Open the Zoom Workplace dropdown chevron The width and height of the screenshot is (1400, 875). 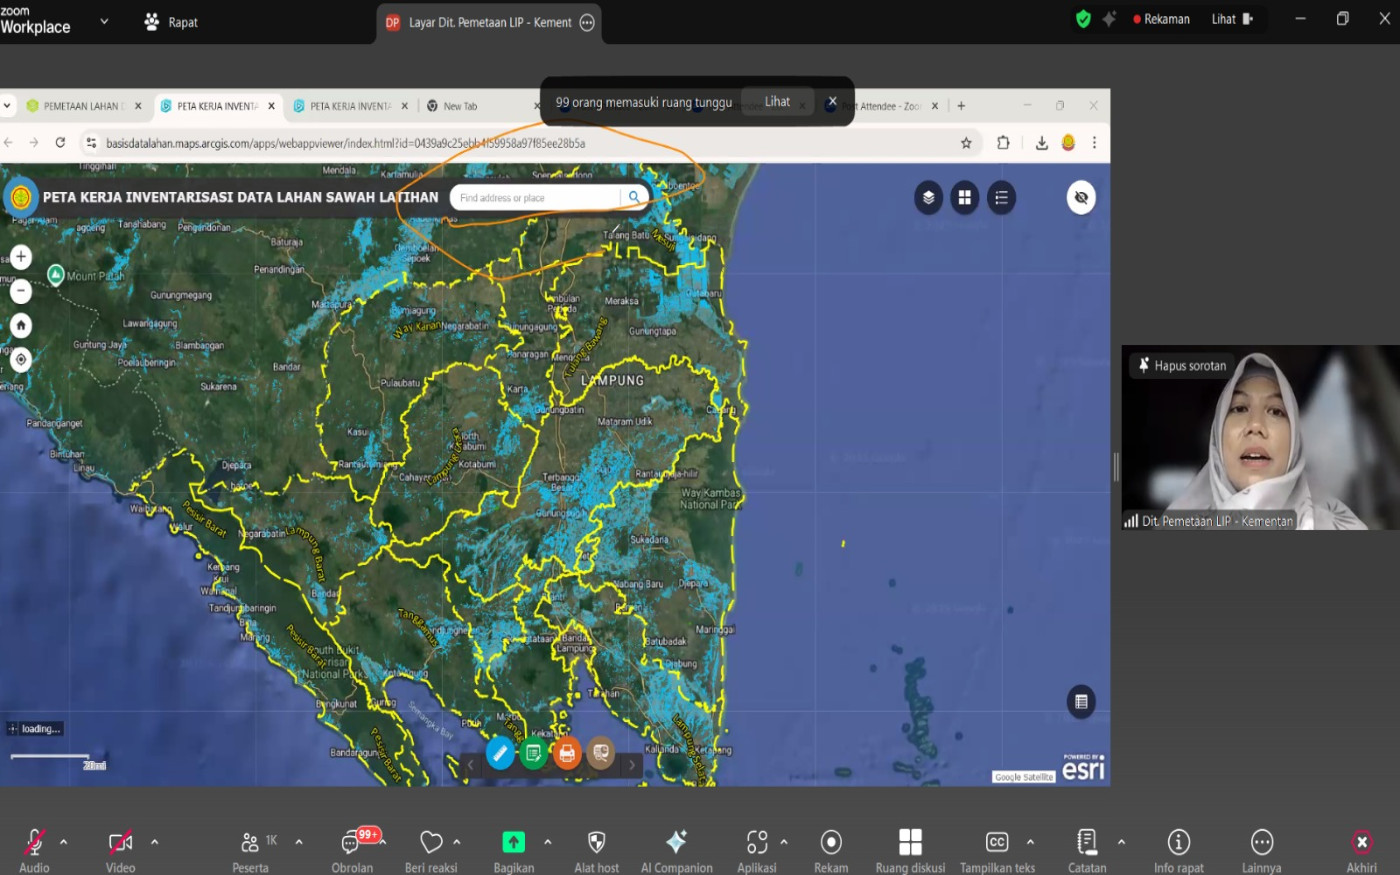(x=104, y=21)
